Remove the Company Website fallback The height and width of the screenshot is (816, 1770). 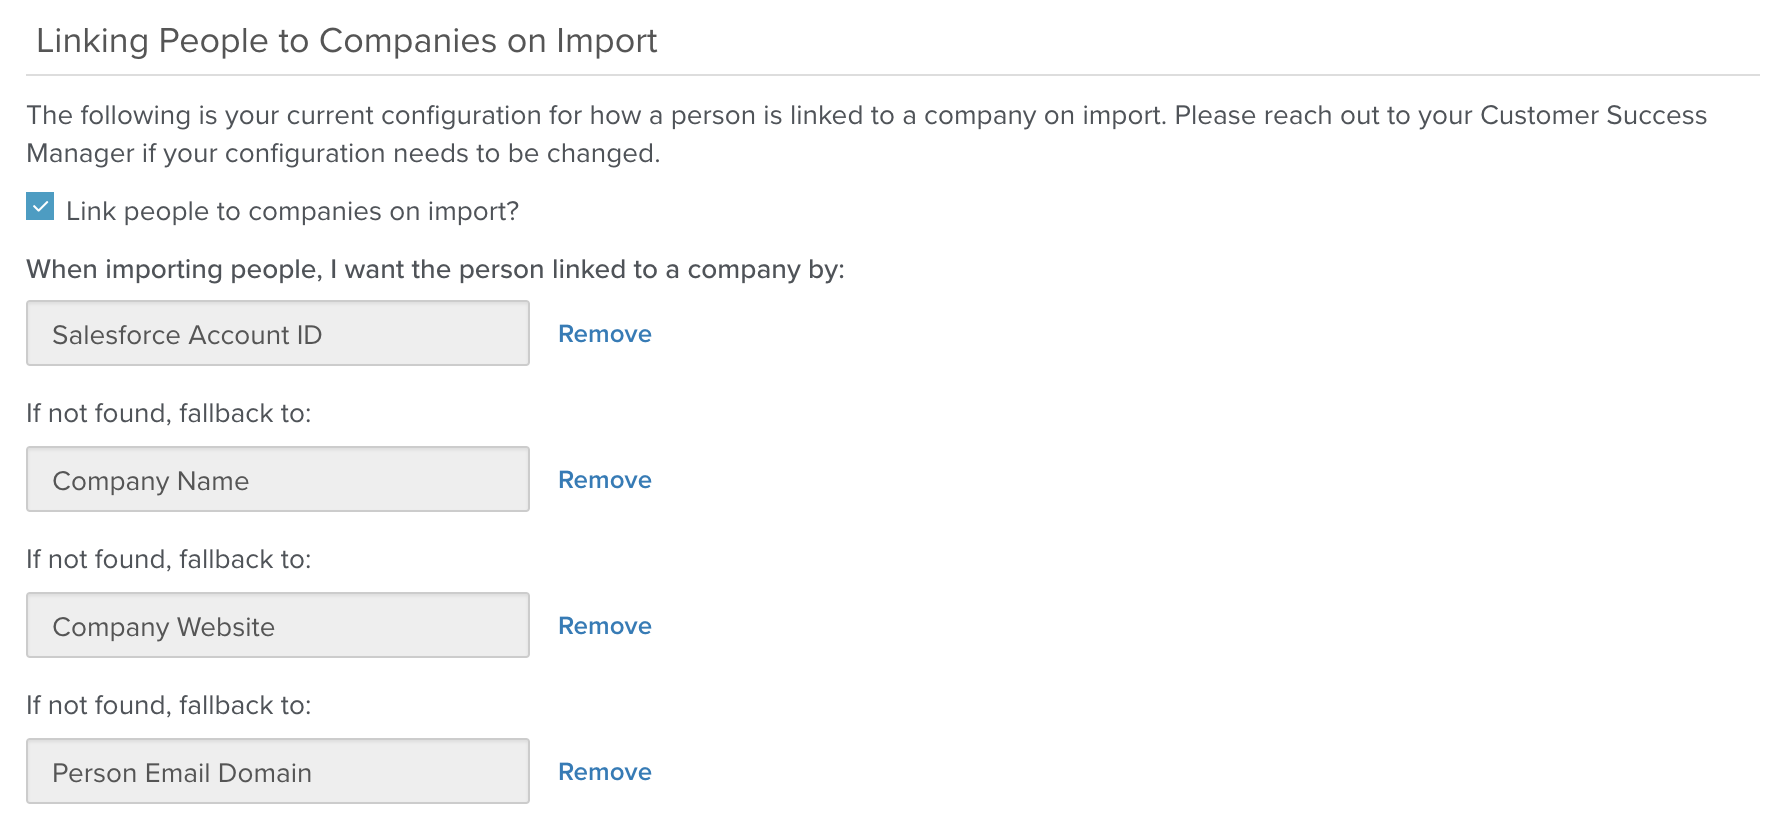(604, 626)
